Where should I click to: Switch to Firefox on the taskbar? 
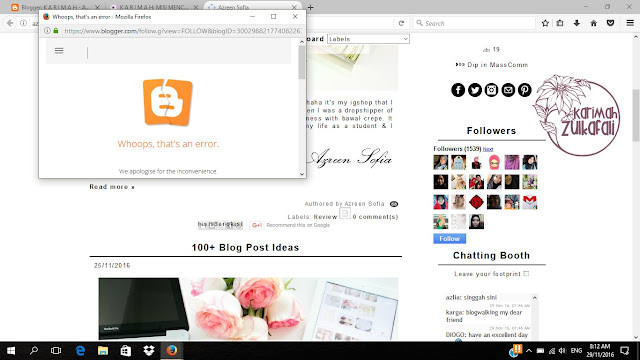(172, 351)
